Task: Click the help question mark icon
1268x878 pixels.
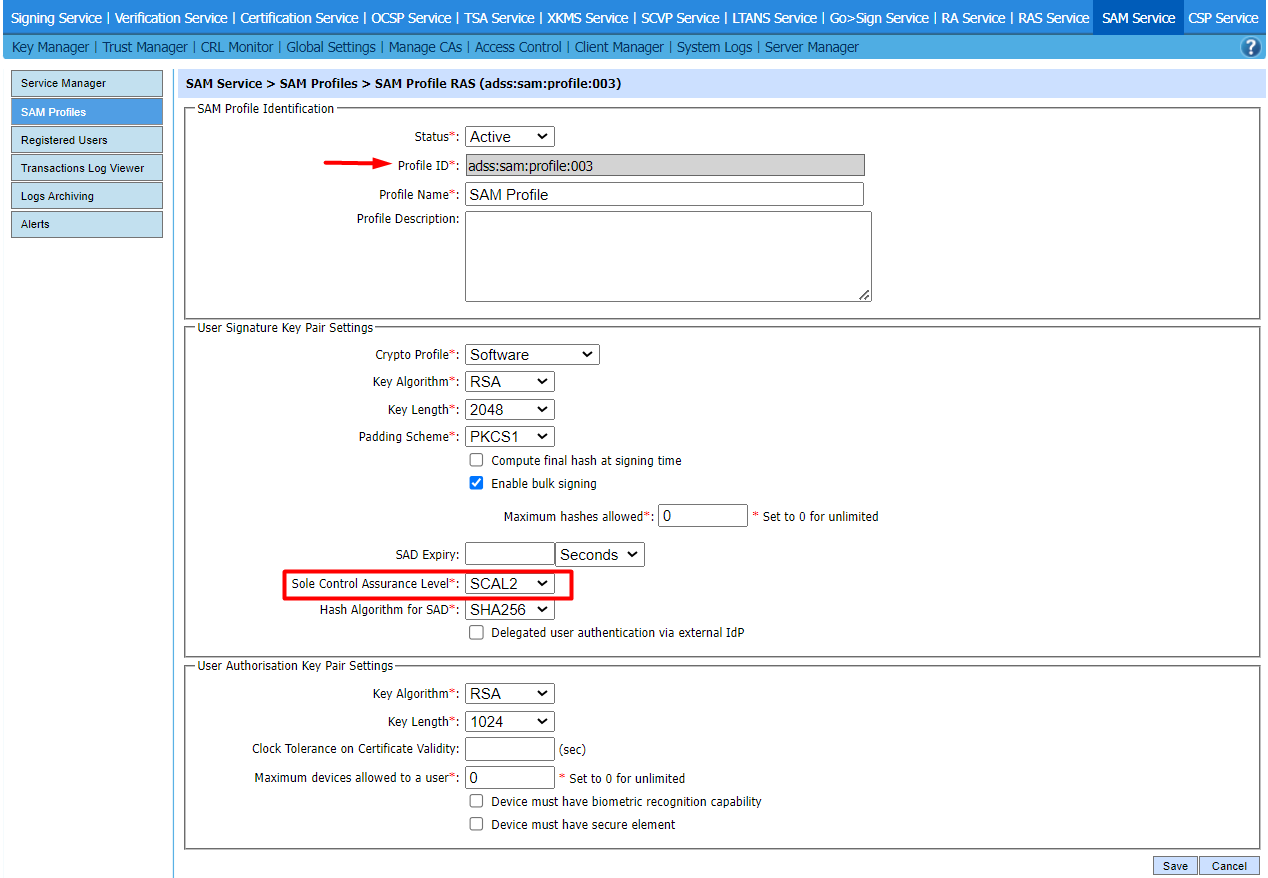Action: point(1250,47)
